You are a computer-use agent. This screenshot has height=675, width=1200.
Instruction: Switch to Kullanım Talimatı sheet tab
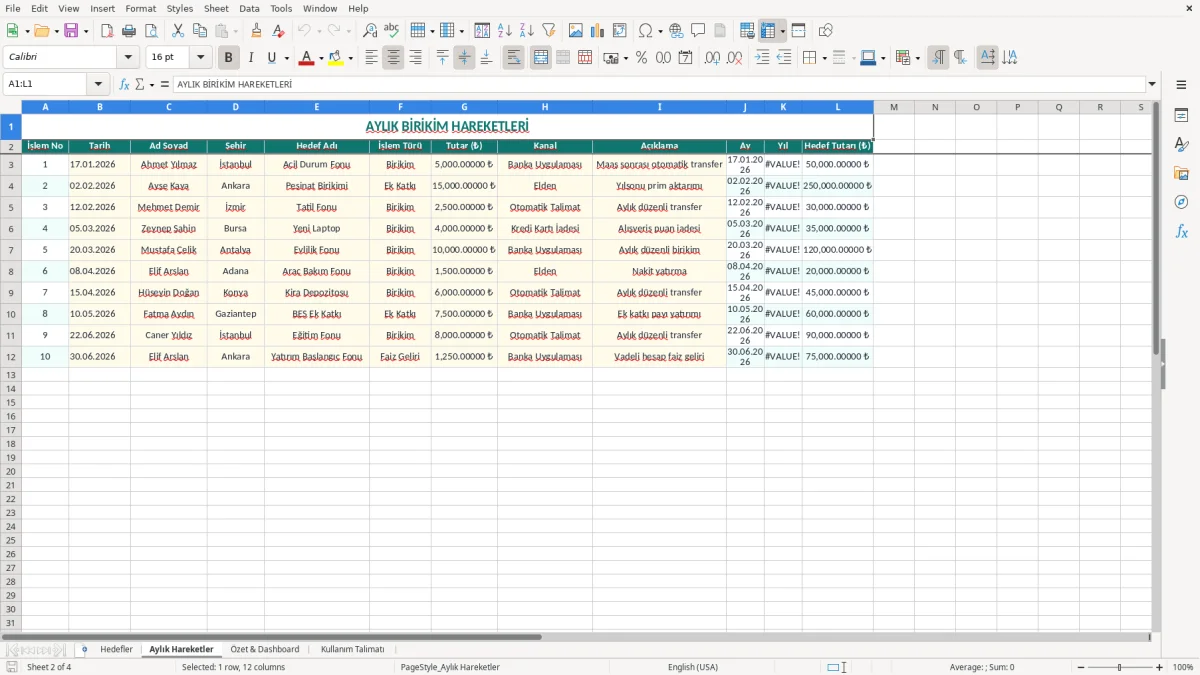(x=352, y=649)
